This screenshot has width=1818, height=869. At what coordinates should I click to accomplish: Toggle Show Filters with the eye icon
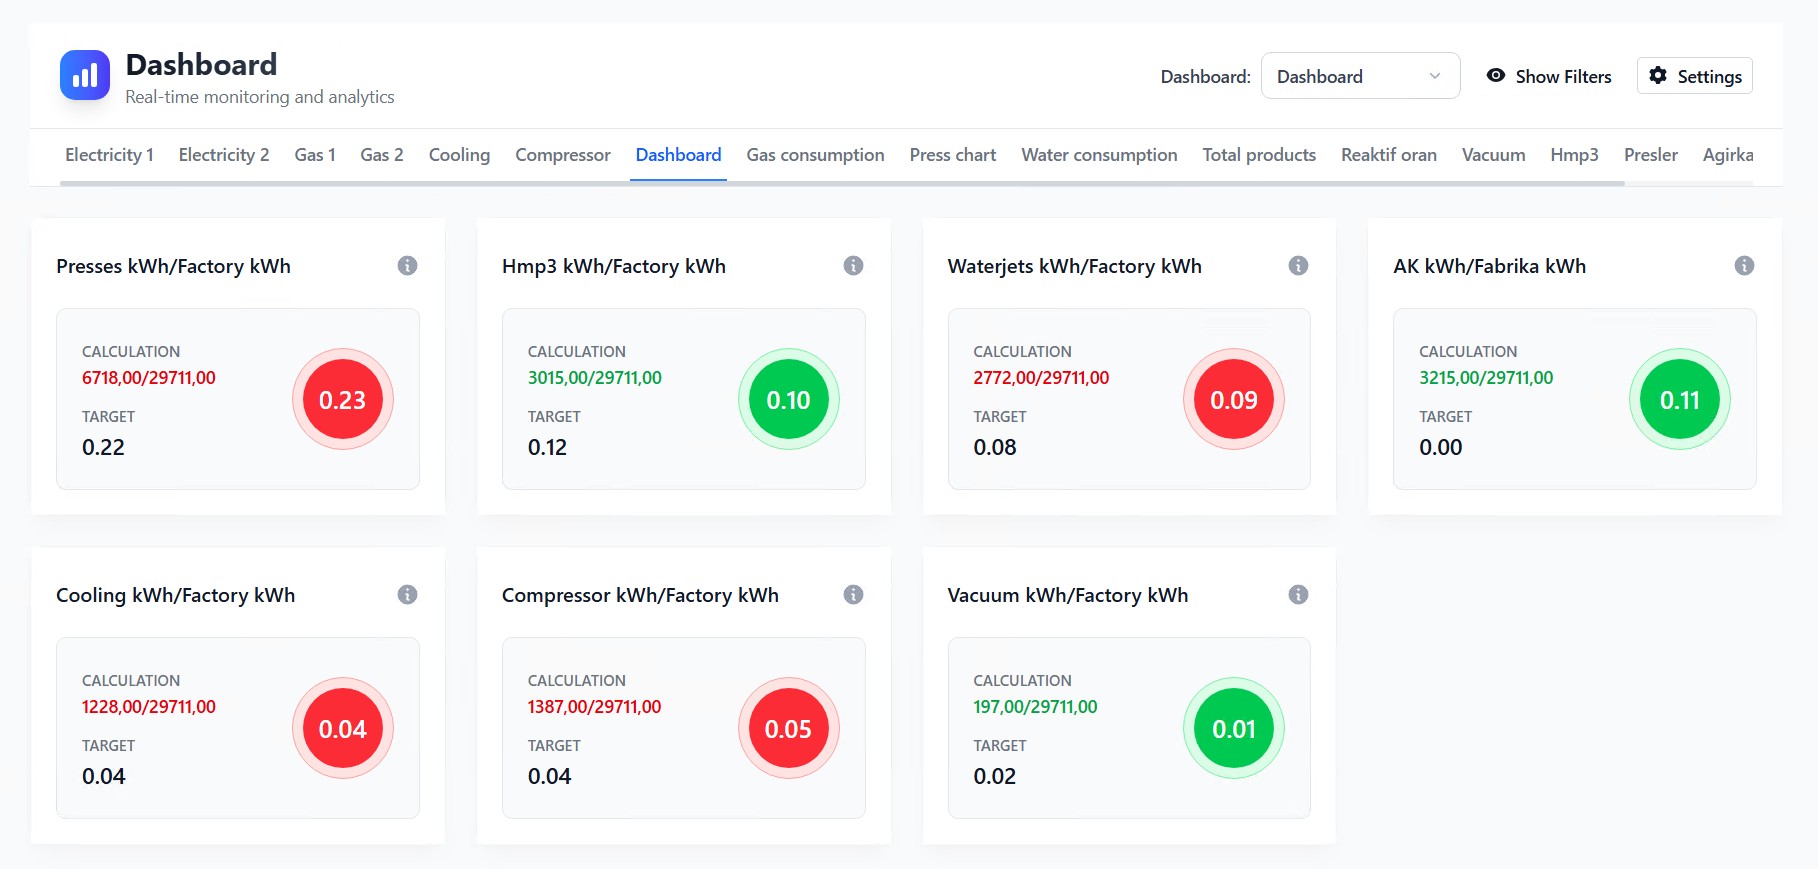(1496, 76)
